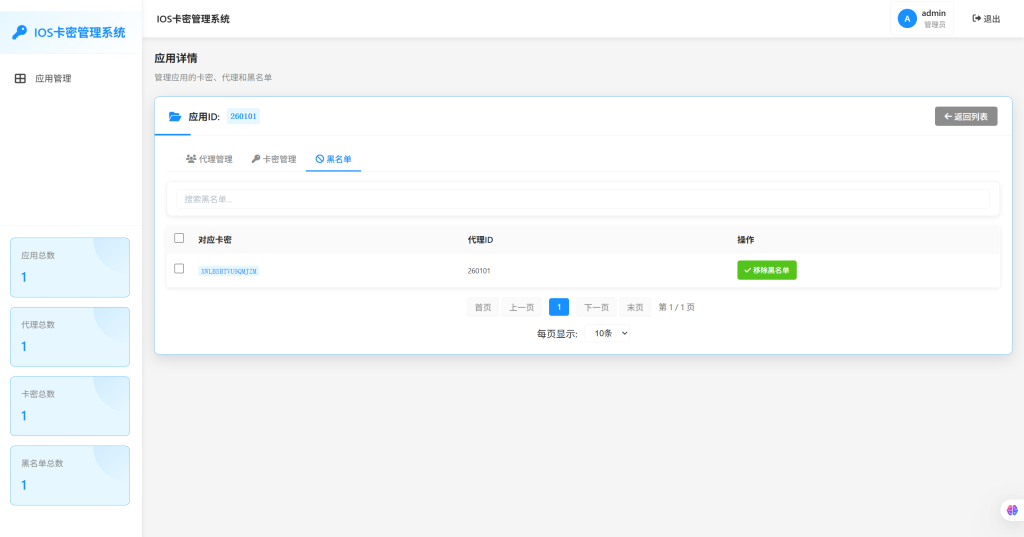
Task: Click the 应用ID 260101 badge
Action: 243,116
